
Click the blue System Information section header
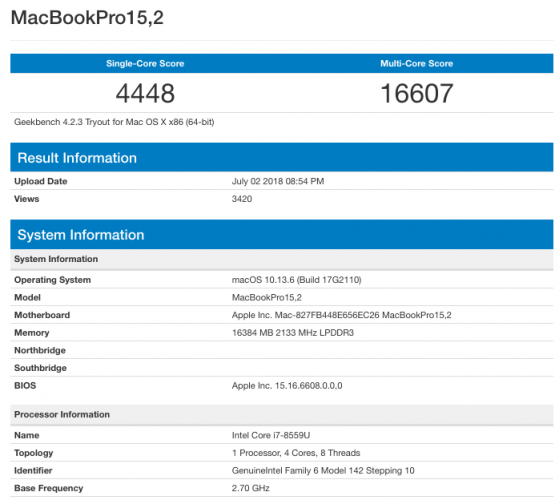pyautogui.click(x=282, y=234)
